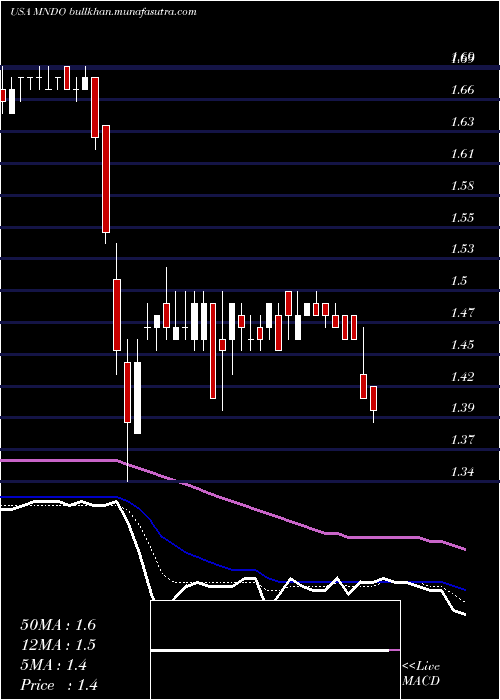Click the tall red candle falling to 1.55
The width and height of the screenshot is (500, 700).
[x=106, y=179]
